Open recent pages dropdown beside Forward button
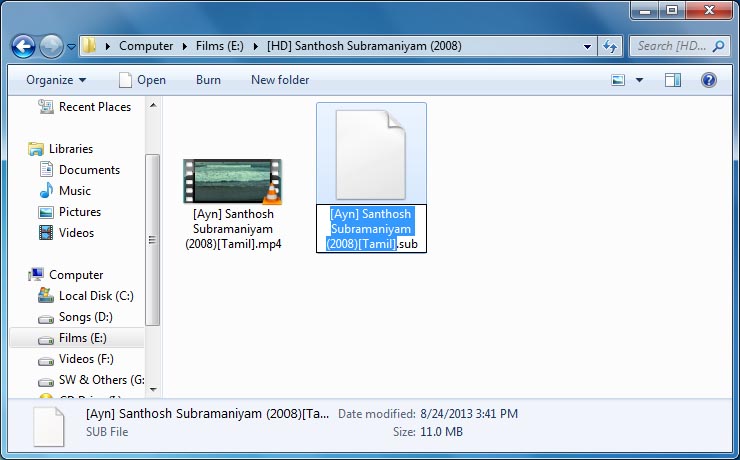Image resolution: width=740 pixels, height=460 pixels. [71, 47]
